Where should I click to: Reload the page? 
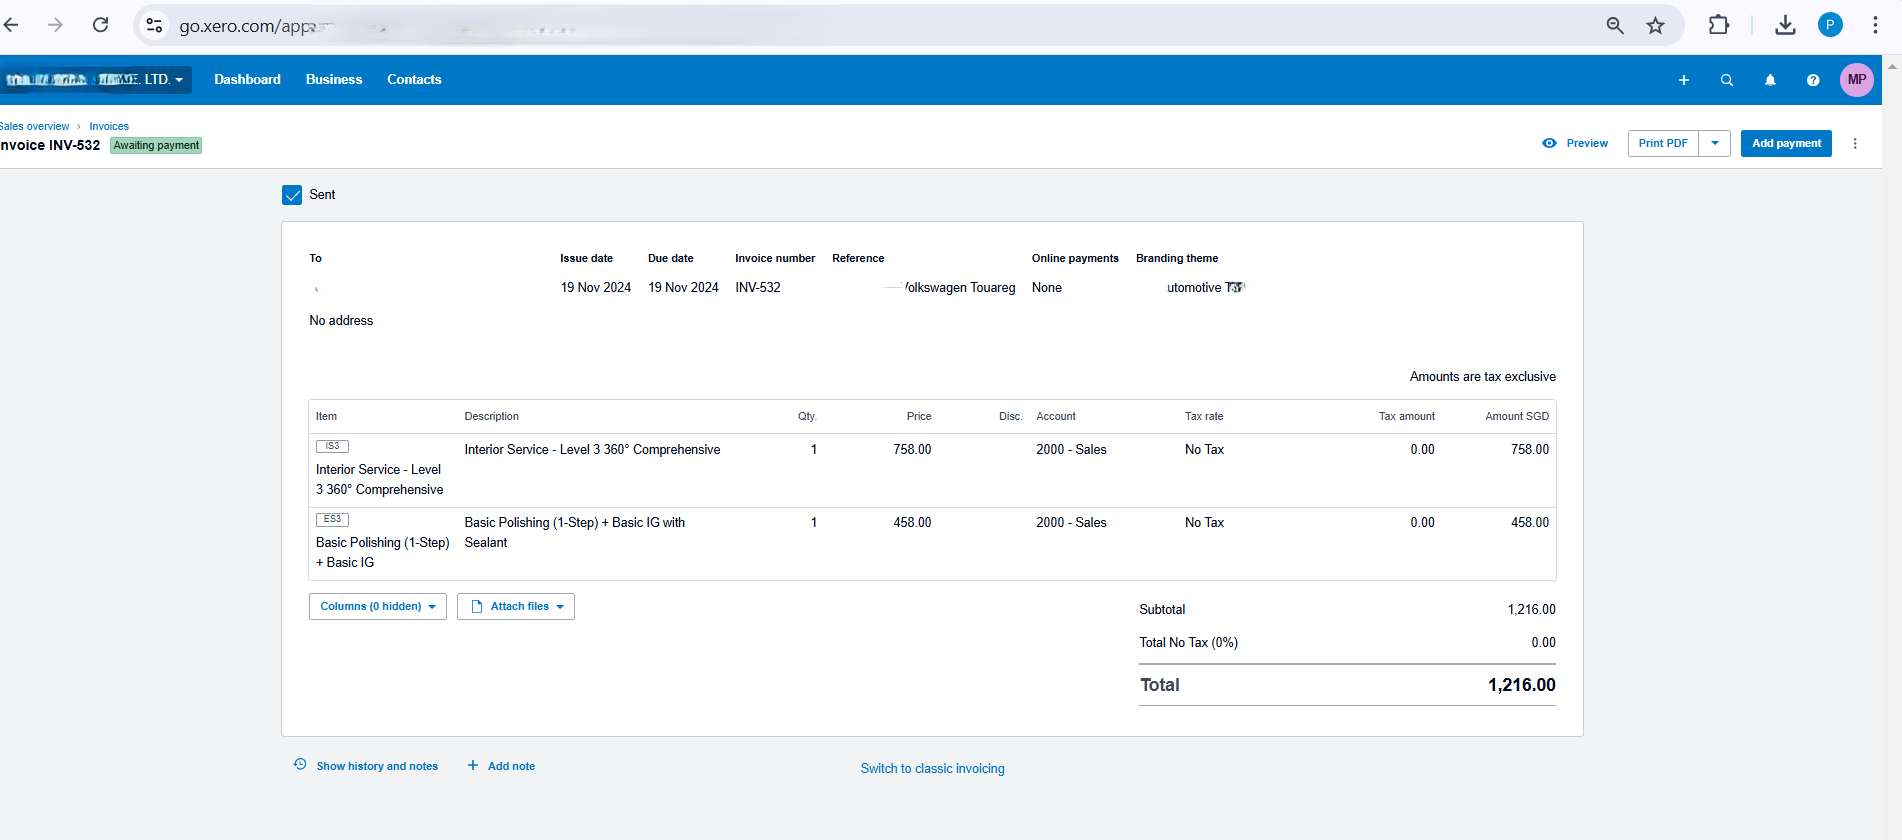[x=100, y=25]
